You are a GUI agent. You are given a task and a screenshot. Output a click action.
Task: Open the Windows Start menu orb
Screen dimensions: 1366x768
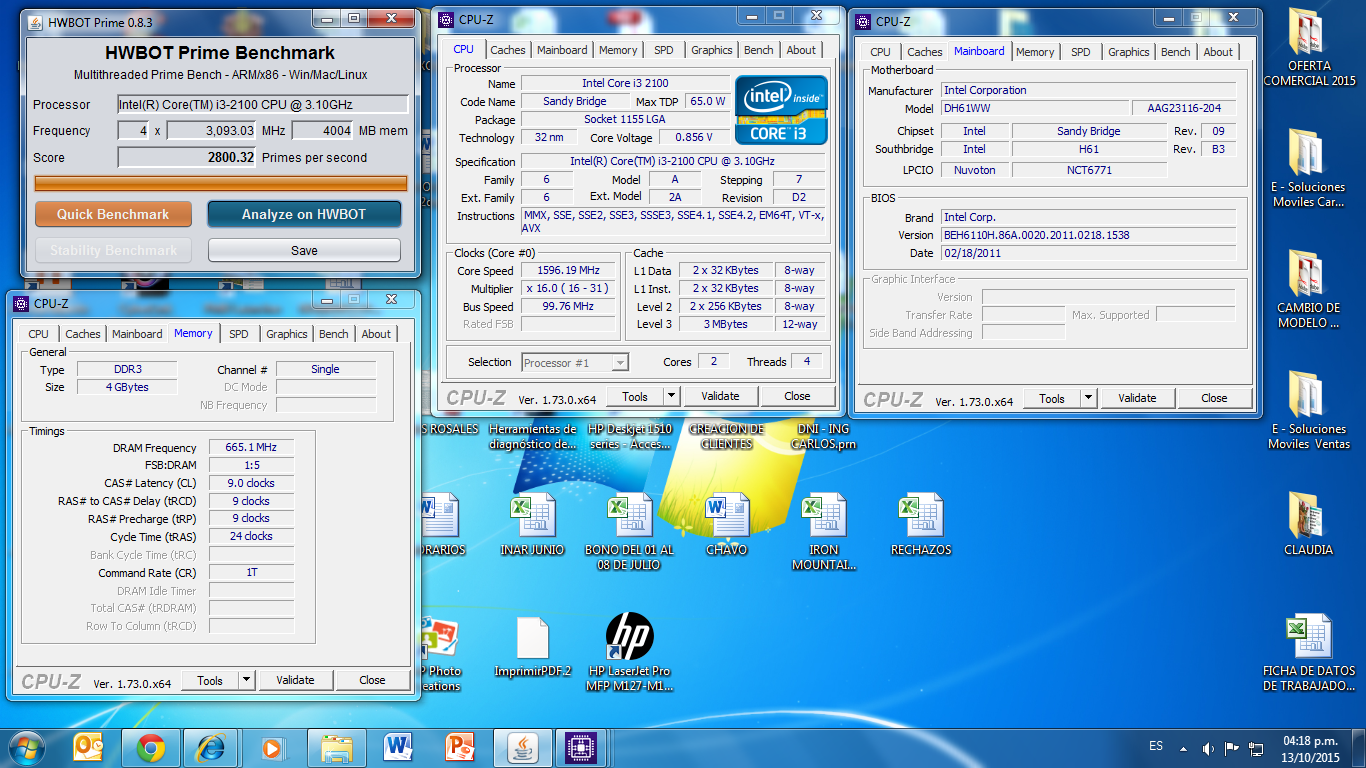[27, 747]
